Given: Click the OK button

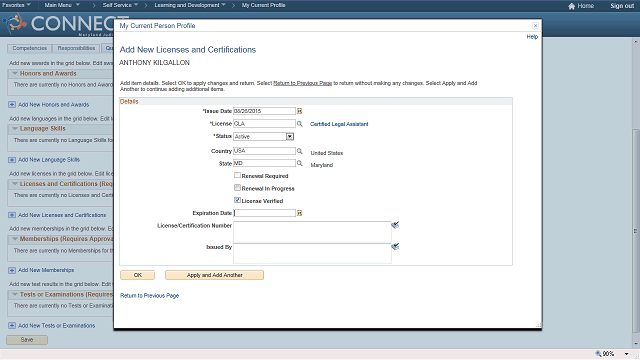Looking at the screenshot, I should (138, 275).
